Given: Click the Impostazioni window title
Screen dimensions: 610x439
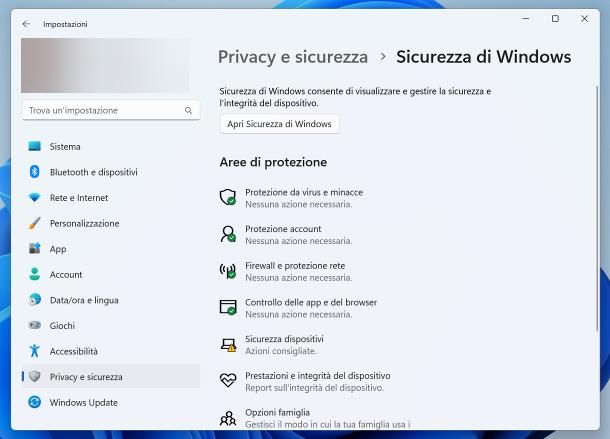Looking at the screenshot, I should pyautogui.click(x=65, y=24).
